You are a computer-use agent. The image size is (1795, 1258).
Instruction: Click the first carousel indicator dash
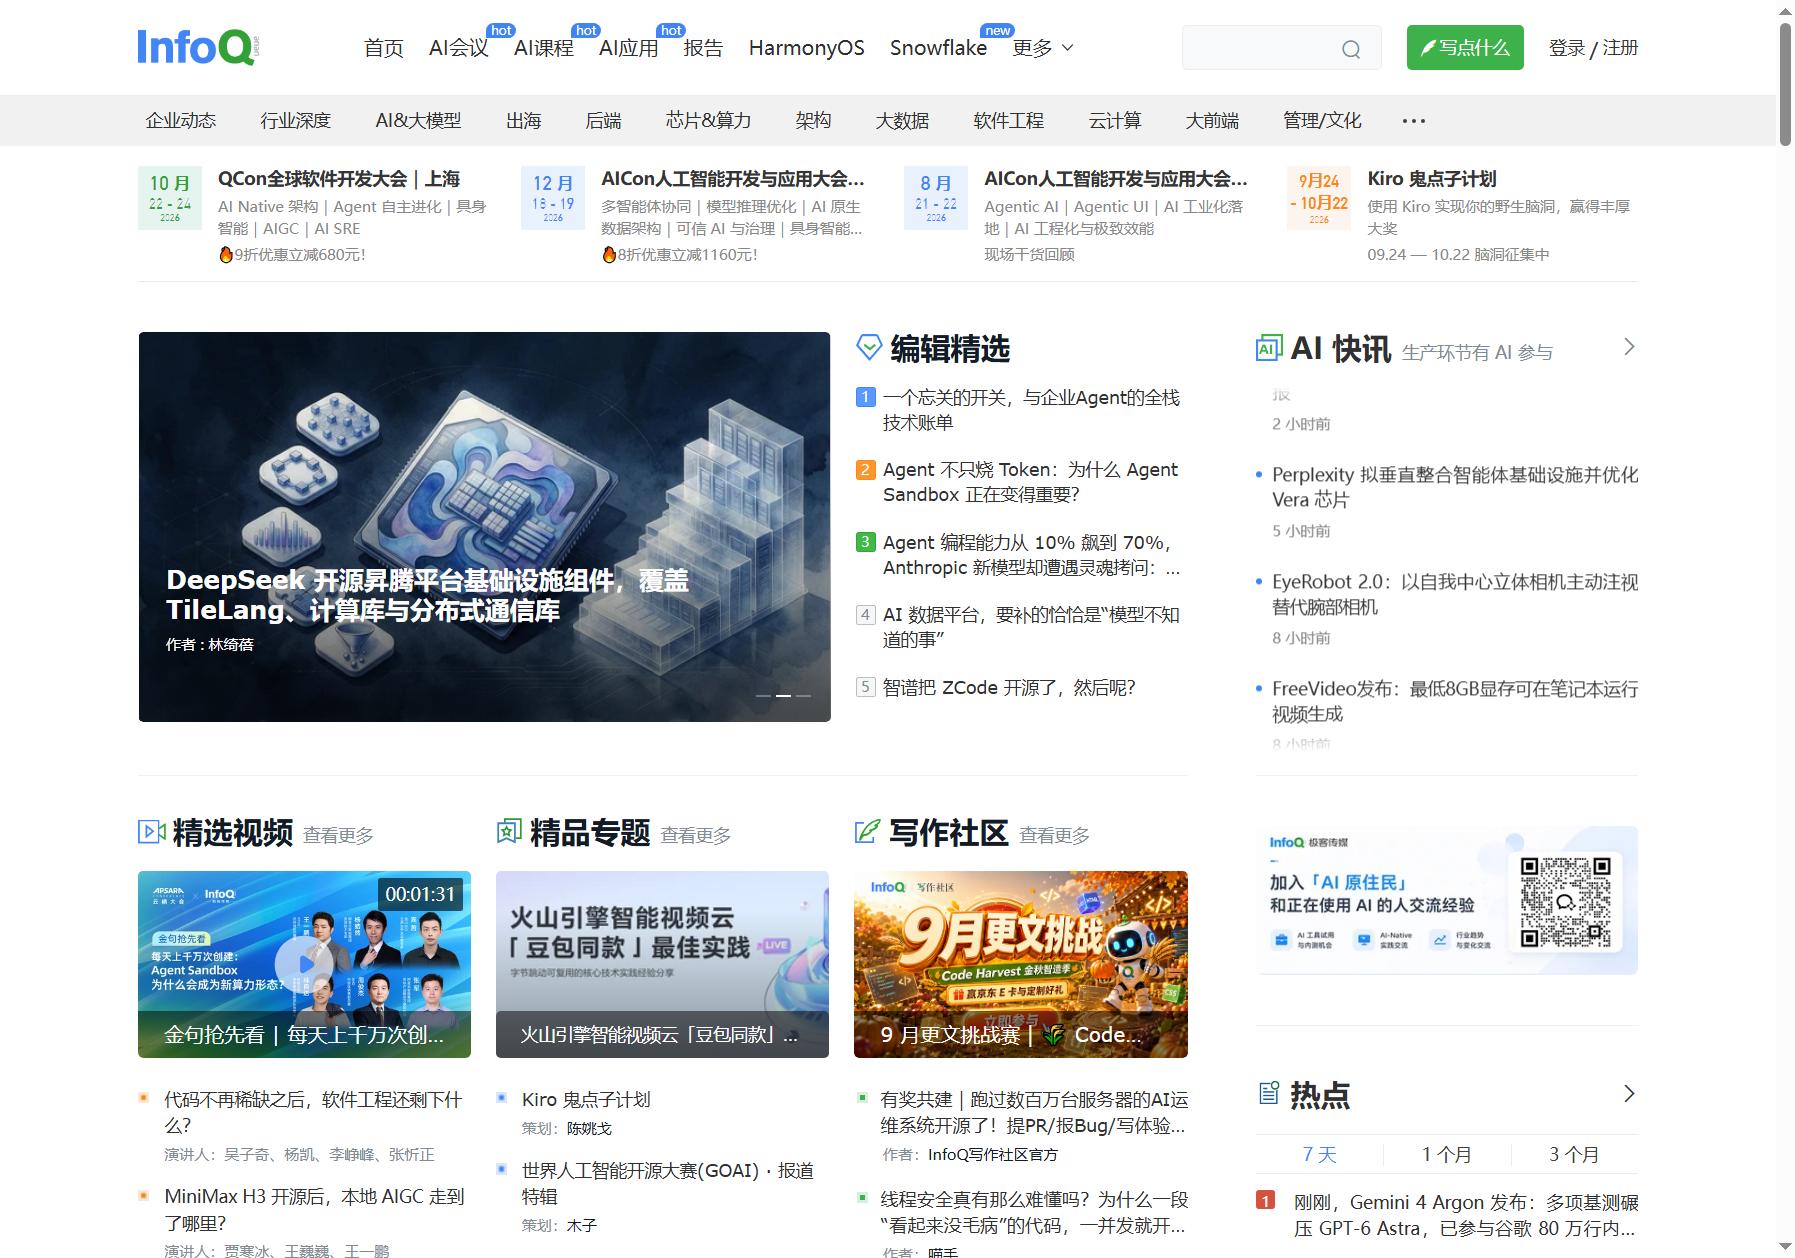tap(763, 695)
